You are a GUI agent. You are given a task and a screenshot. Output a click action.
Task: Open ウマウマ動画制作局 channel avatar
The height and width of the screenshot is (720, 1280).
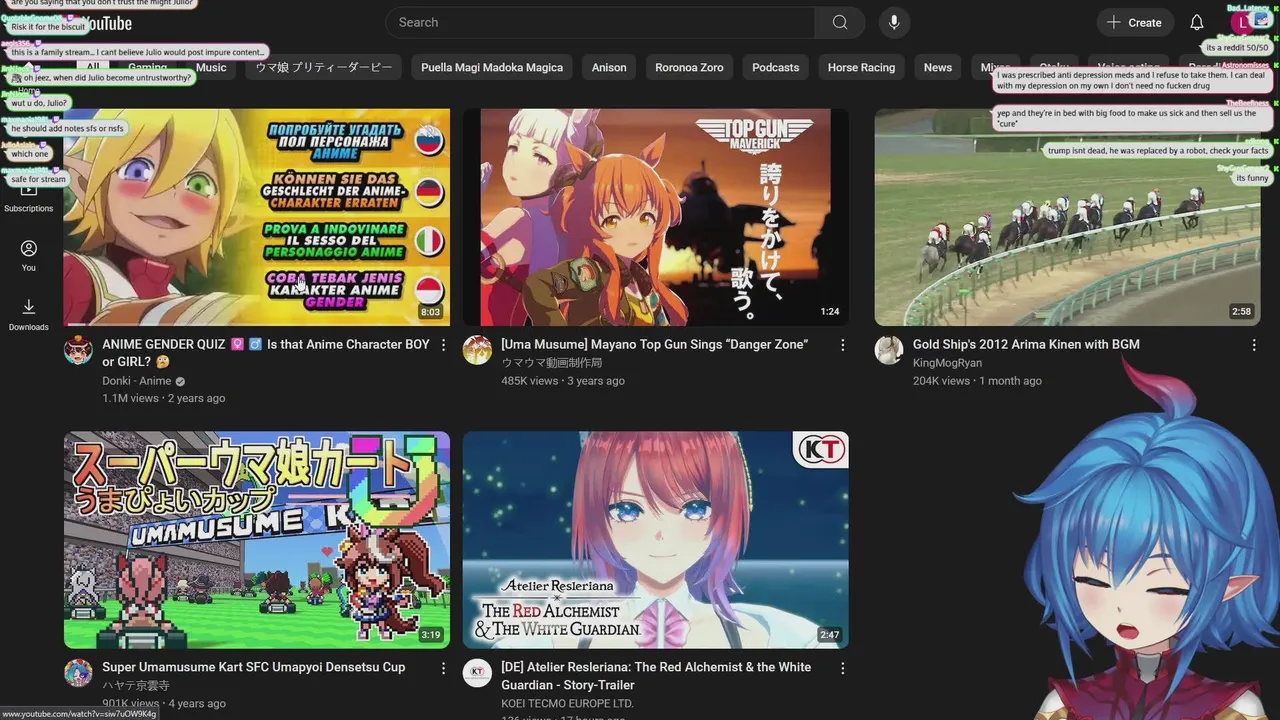pos(477,350)
